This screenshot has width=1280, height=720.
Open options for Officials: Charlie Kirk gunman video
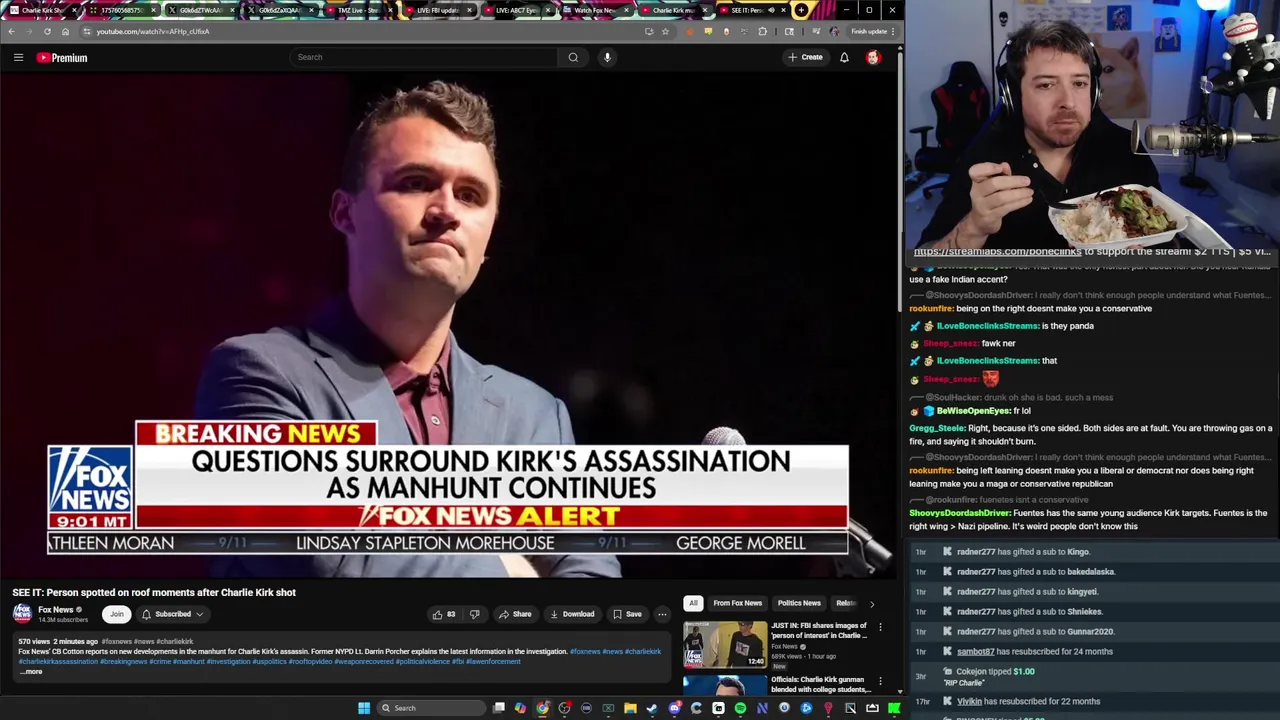(880, 682)
